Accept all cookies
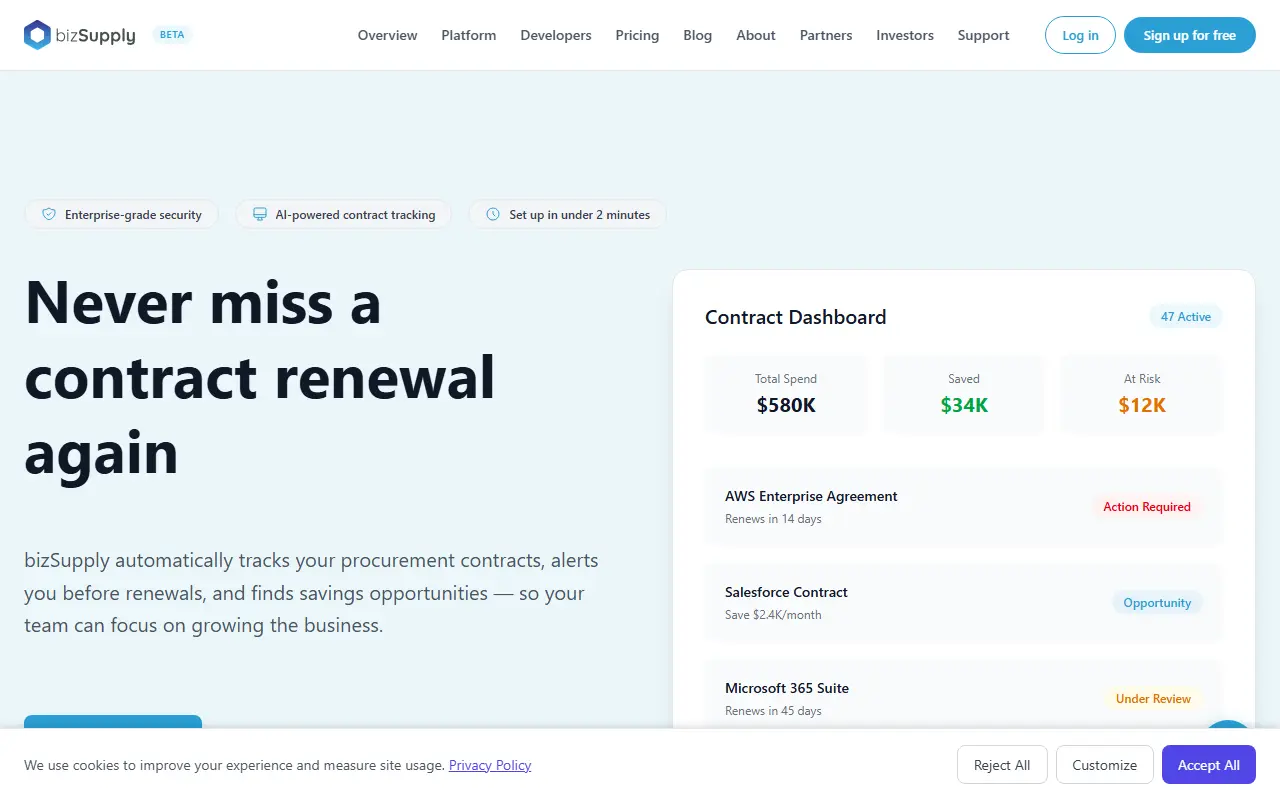Viewport: 1280px width, 800px height. tap(1209, 765)
